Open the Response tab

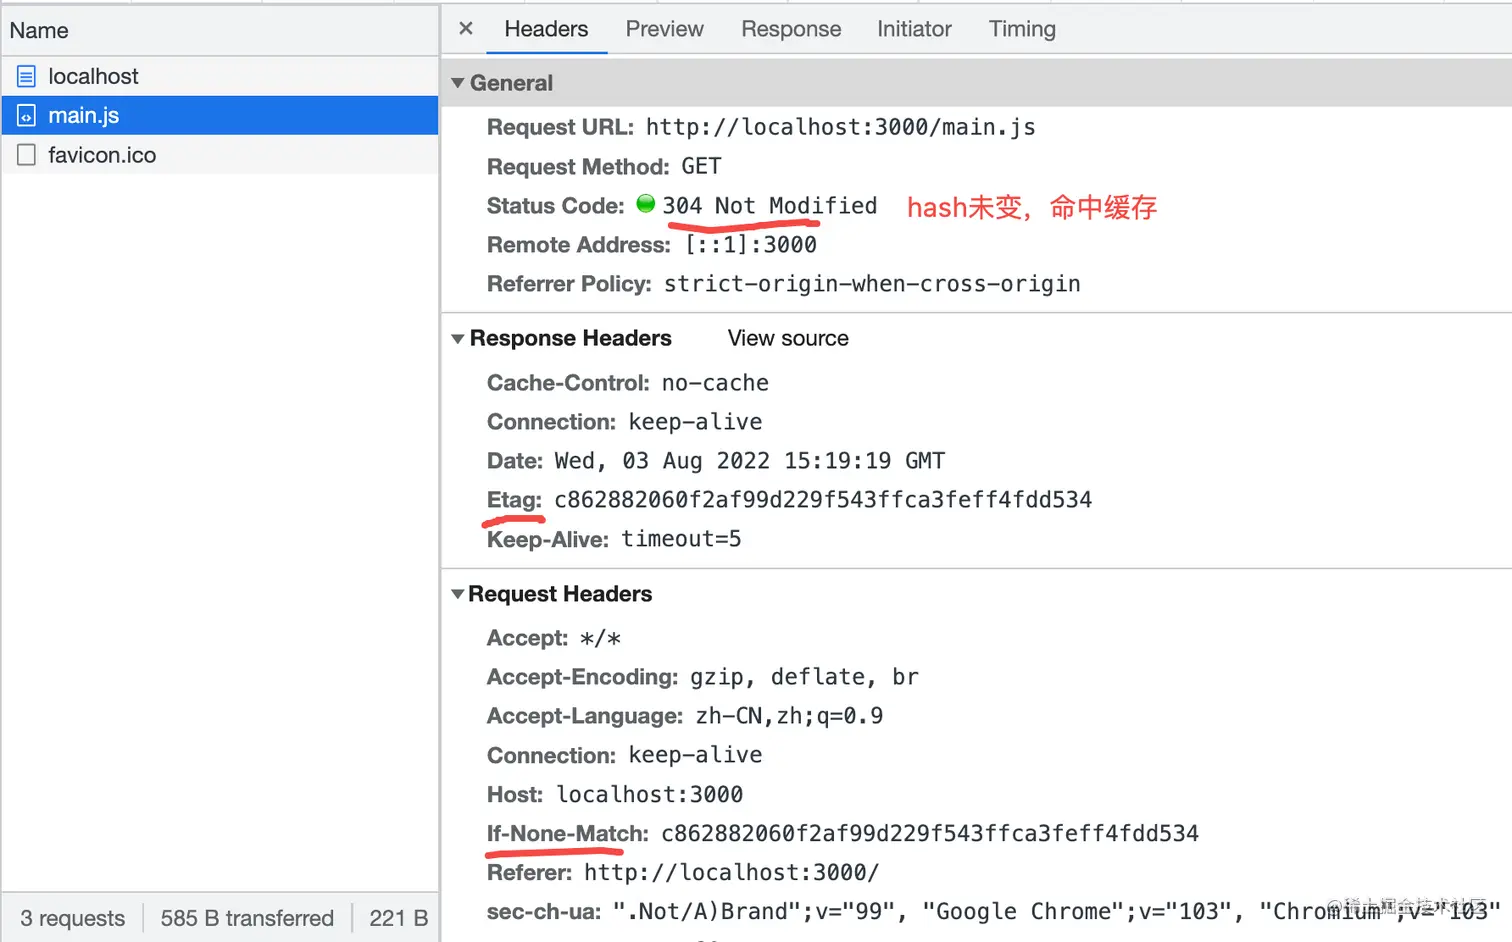[791, 29]
